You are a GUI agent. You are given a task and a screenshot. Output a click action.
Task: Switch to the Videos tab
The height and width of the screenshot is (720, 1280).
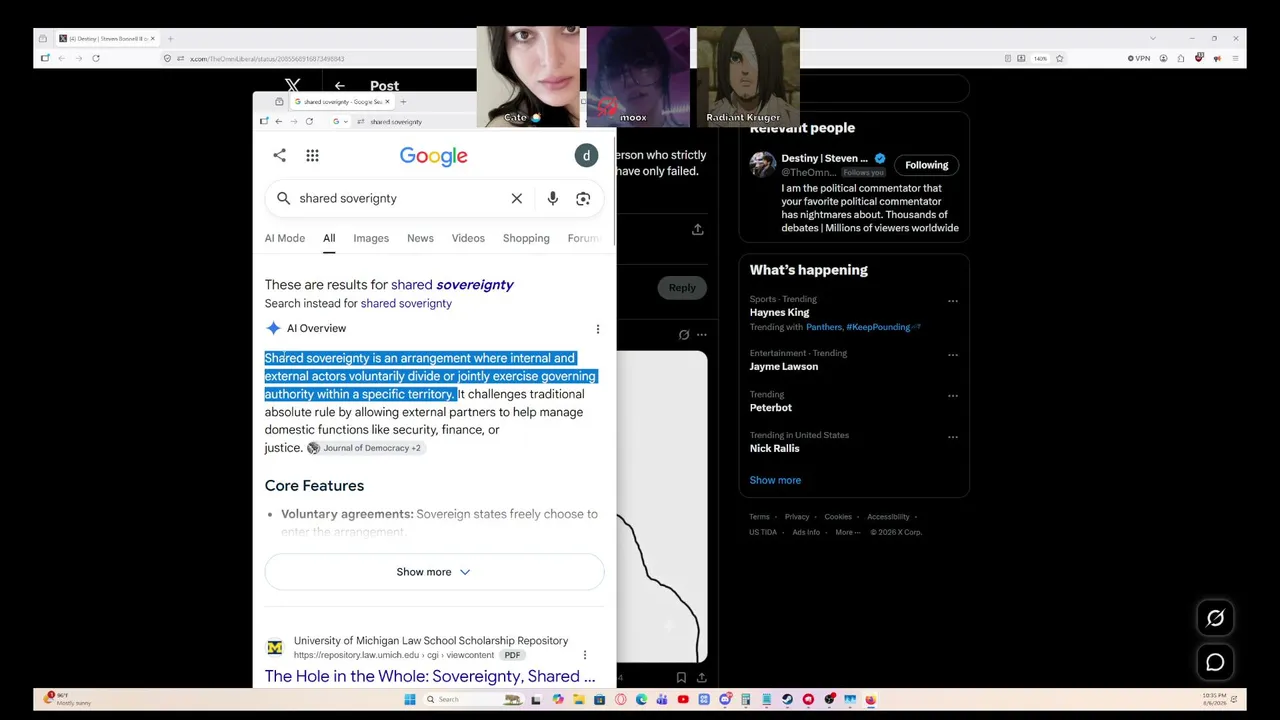(x=468, y=238)
